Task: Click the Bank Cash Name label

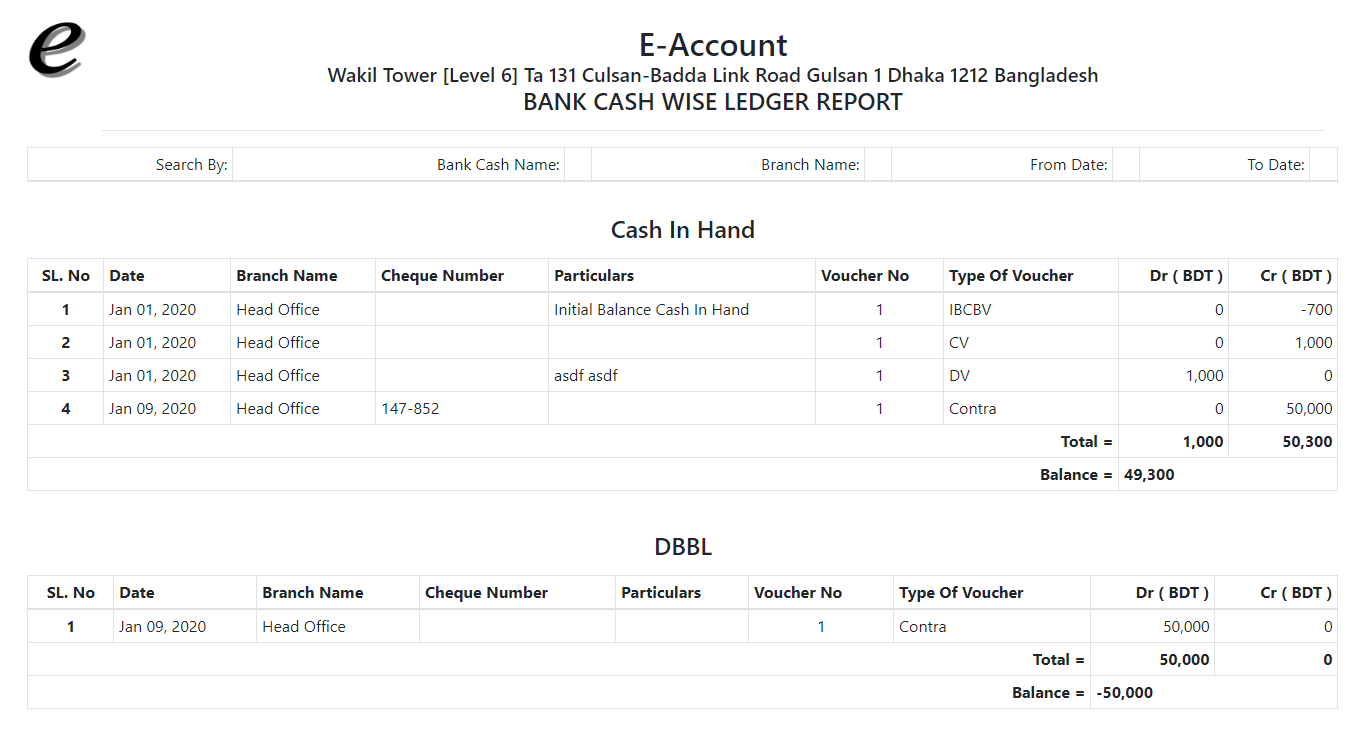Action: point(498,165)
